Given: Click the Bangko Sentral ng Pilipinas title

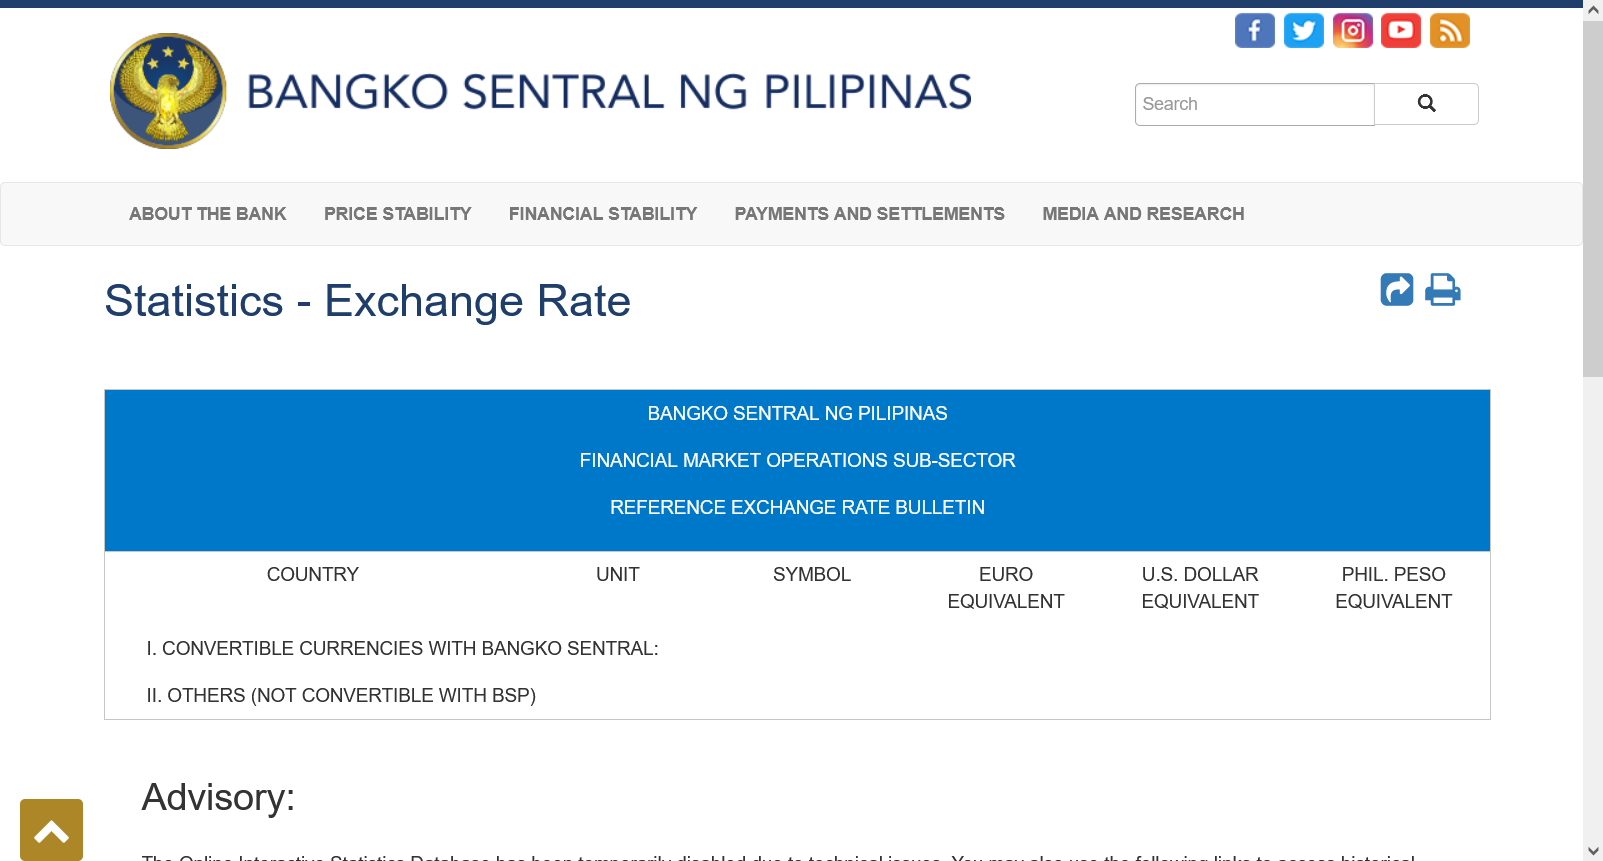Looking at the screenshot, I should 608,92.
